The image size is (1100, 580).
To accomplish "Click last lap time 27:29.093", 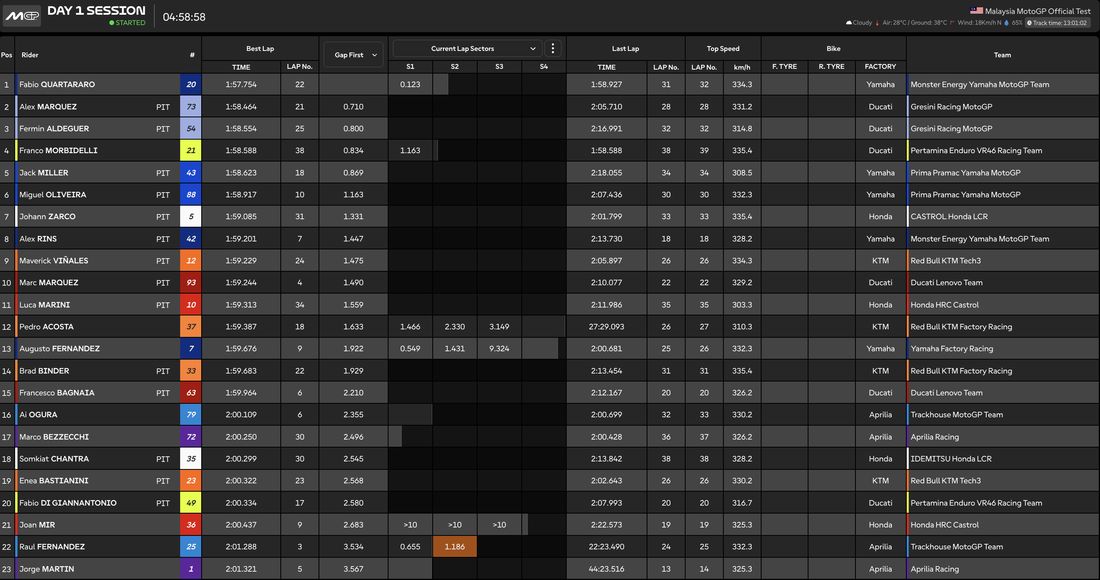I will [x=606, y=326].
